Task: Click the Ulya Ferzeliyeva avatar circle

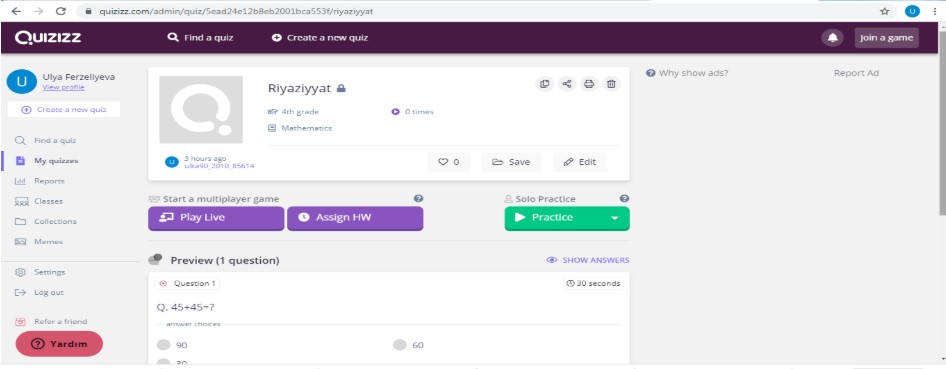Action: tap(22, 82)
